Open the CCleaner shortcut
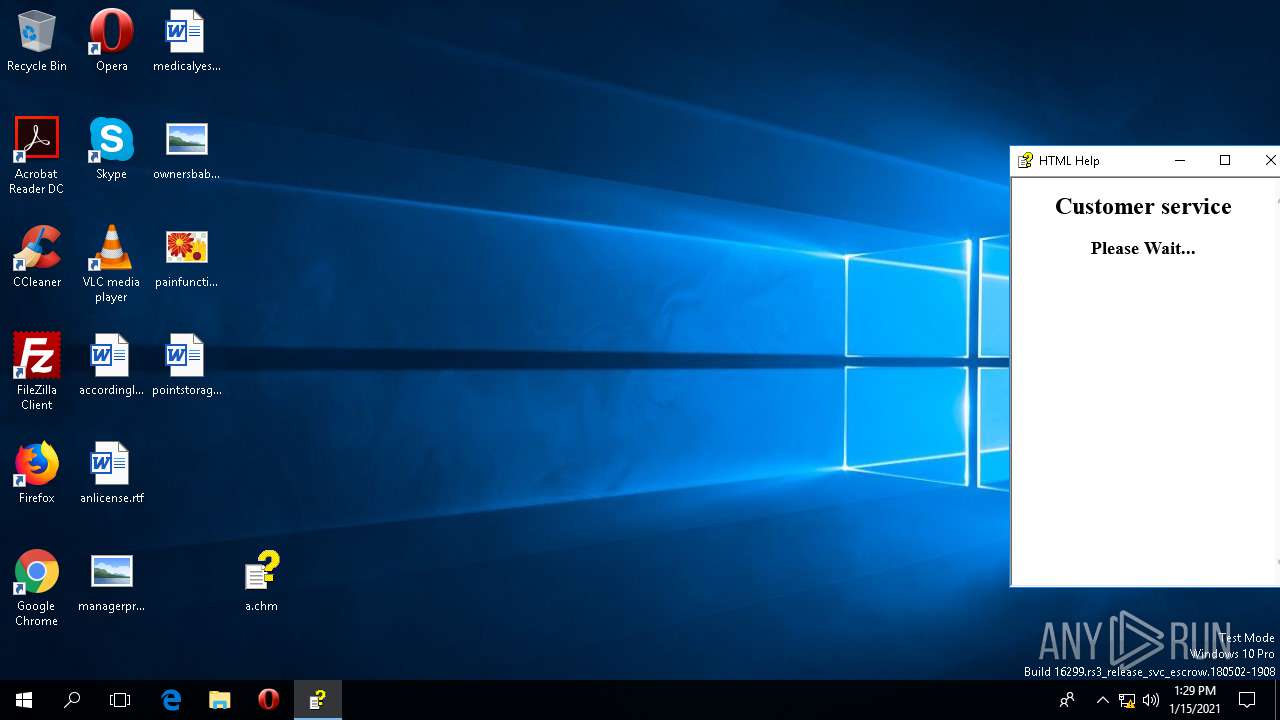Screen dimensions: 1280x720 pos(37,257)
